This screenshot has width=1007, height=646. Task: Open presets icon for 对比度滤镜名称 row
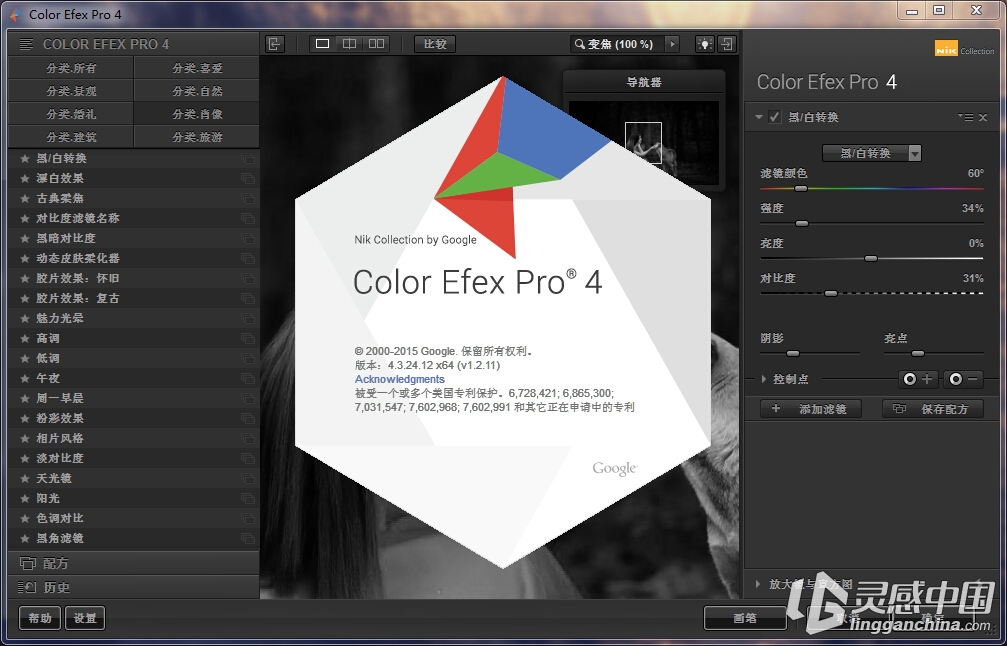click(247, 218)
